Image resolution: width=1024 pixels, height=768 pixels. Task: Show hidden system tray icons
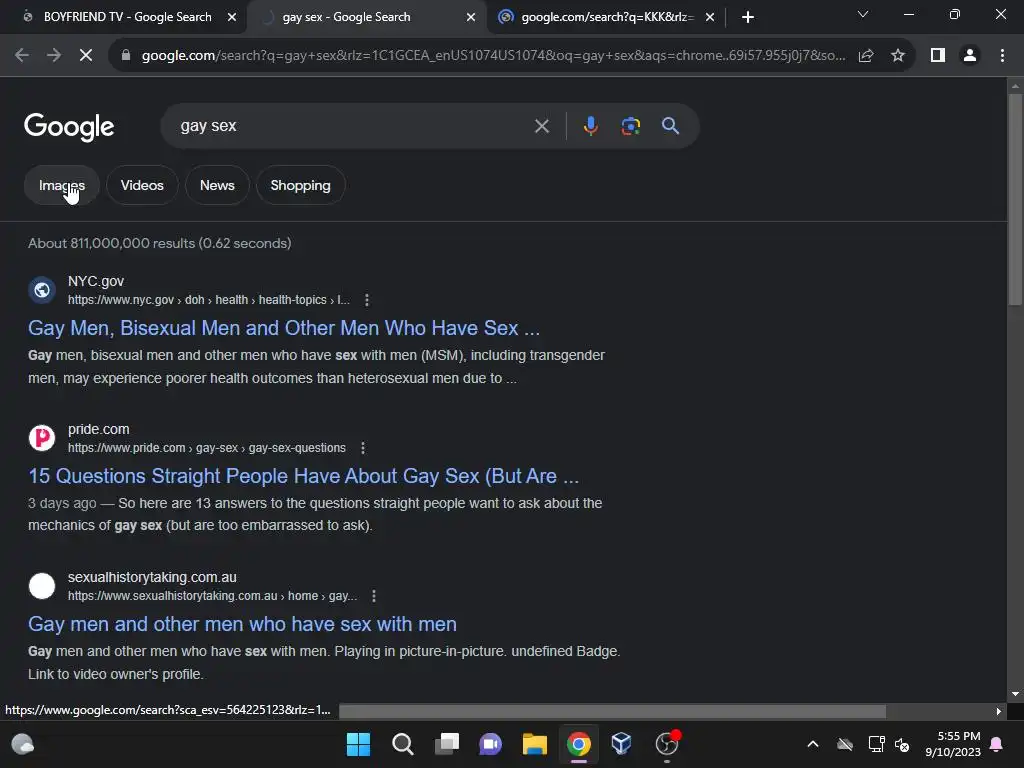click(x=813, y=744)
